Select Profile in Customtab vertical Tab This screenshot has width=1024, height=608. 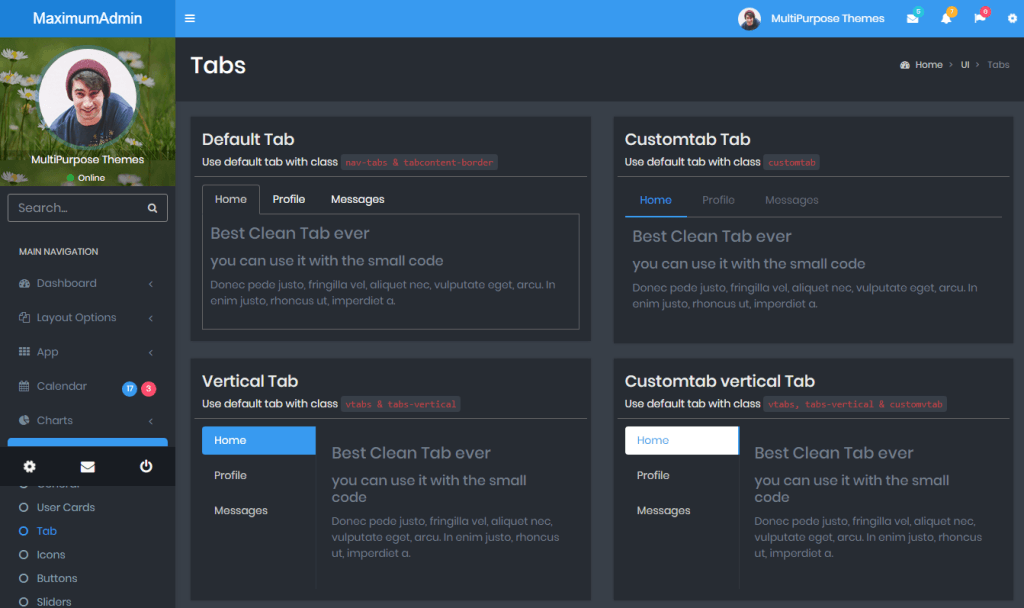682,475
